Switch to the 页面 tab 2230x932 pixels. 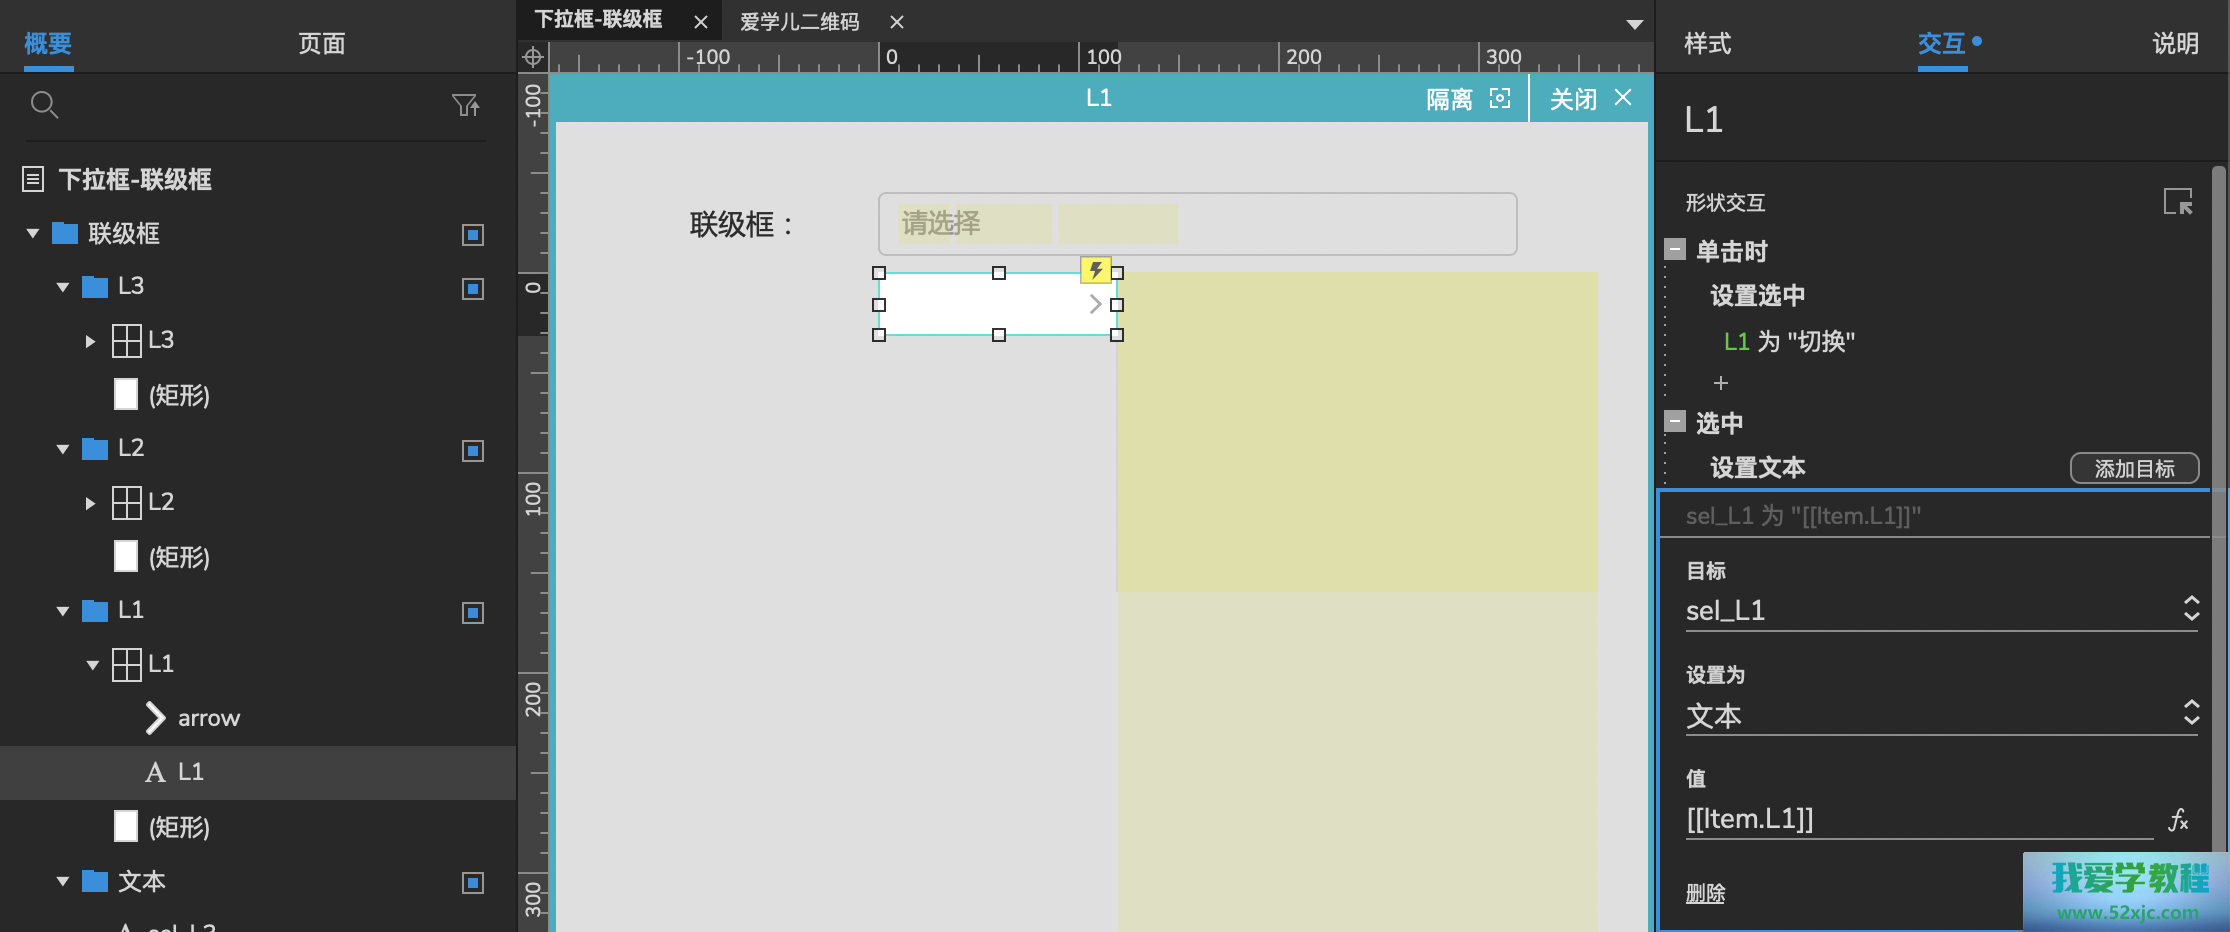click(x=321, y=43)
